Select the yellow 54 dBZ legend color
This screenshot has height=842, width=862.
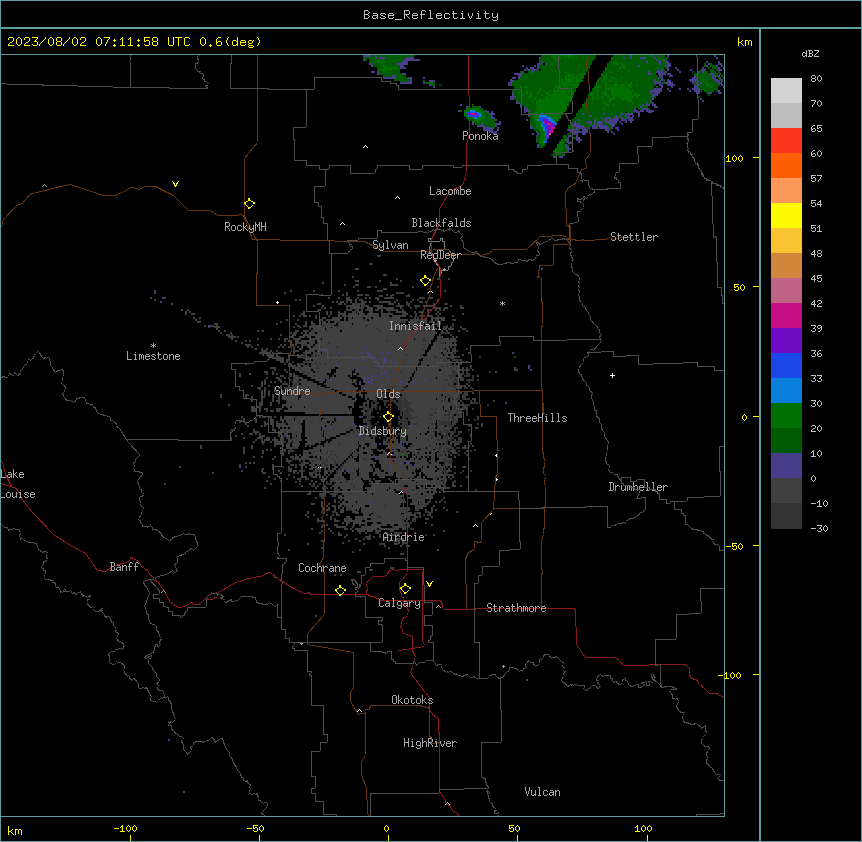coord(786,215)
